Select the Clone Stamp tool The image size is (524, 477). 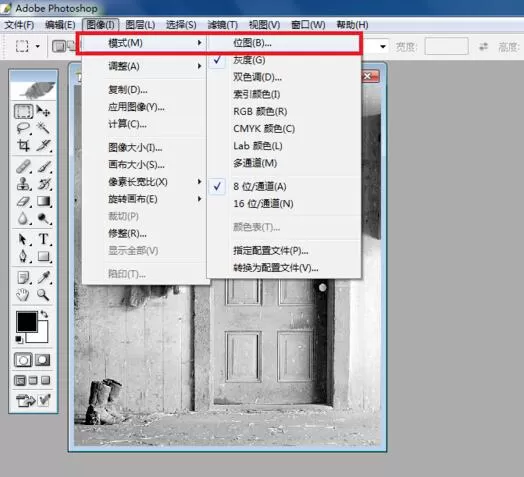pos(23,184)
